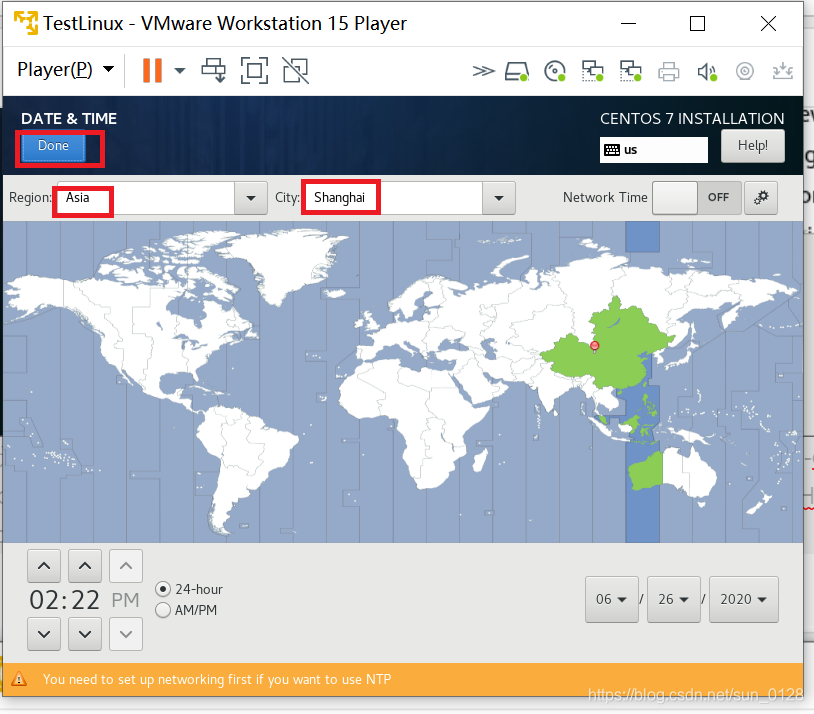The width and height of the screenshot is (814, 714).
Task: Click the sound card icon
Action: coord(707,72)
